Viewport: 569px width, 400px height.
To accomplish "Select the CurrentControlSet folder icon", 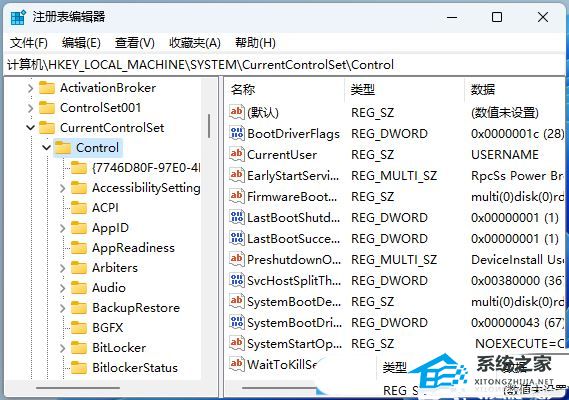I will point(47,128).
